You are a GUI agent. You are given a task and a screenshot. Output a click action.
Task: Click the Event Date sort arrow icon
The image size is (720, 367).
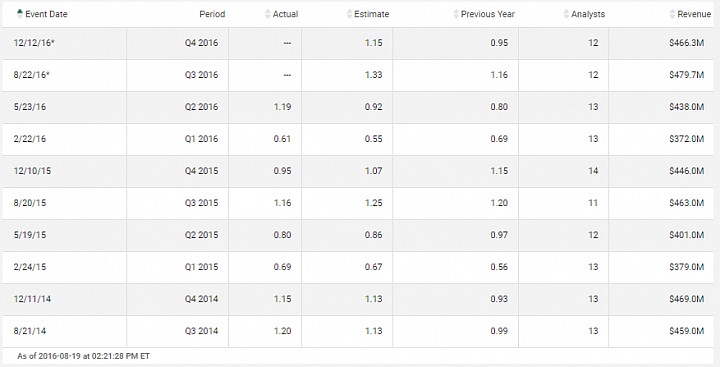click(20, 13)
